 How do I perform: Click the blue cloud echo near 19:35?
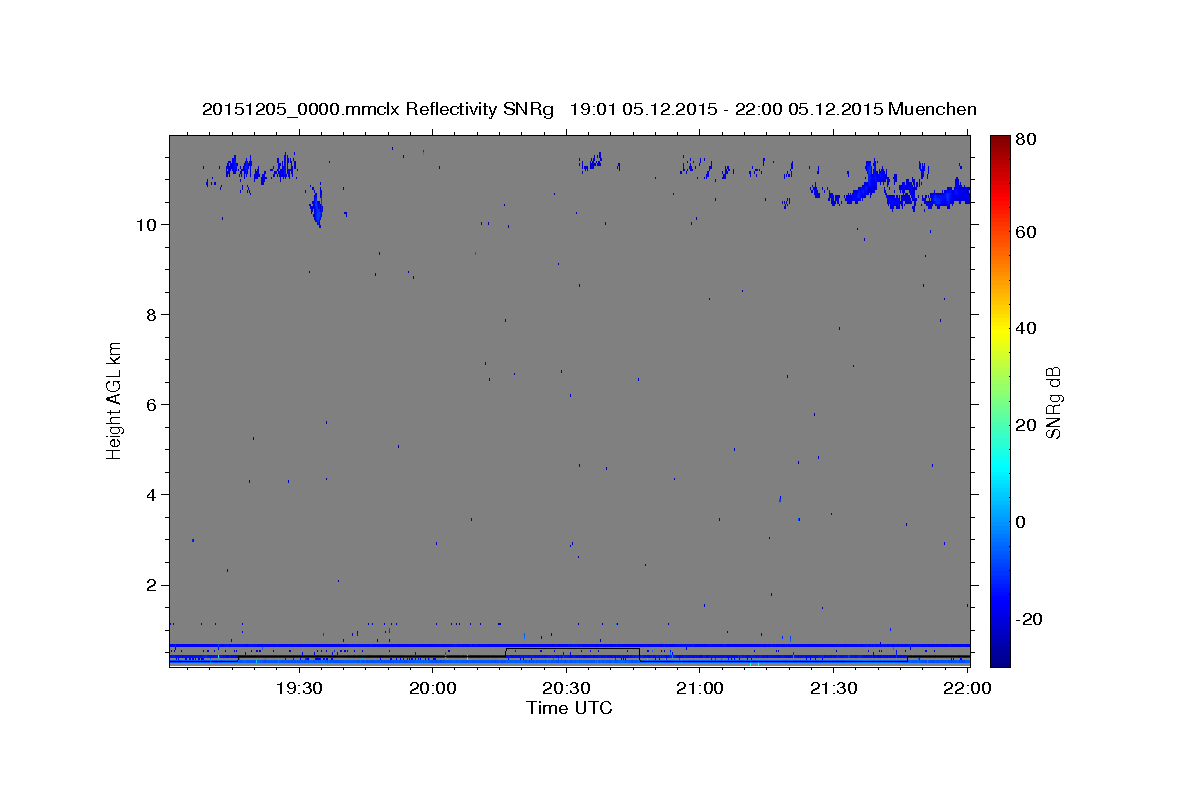316,206
